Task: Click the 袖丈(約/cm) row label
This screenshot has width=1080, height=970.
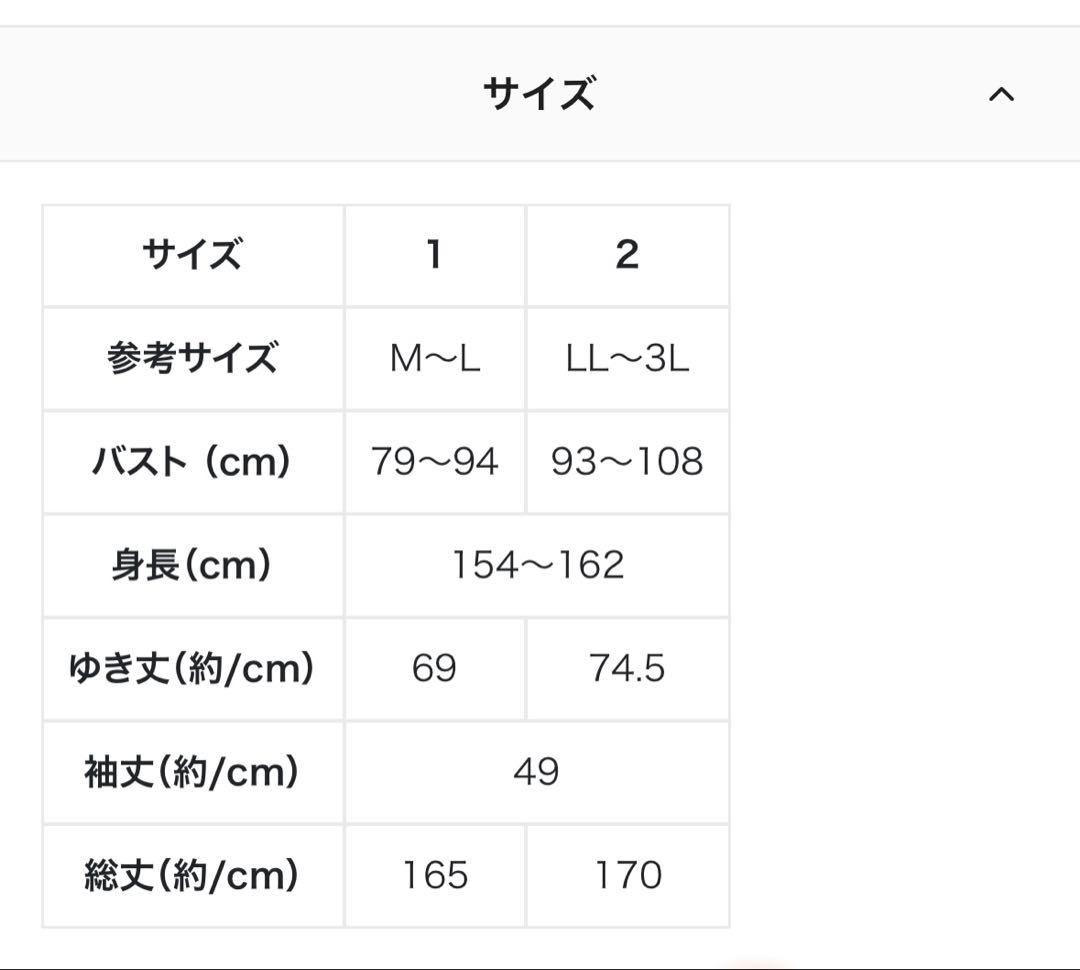Action: (192, 772)
